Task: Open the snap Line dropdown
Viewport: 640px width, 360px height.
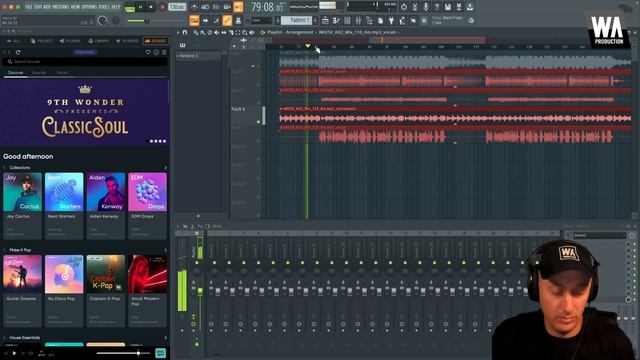Action: 261,20
